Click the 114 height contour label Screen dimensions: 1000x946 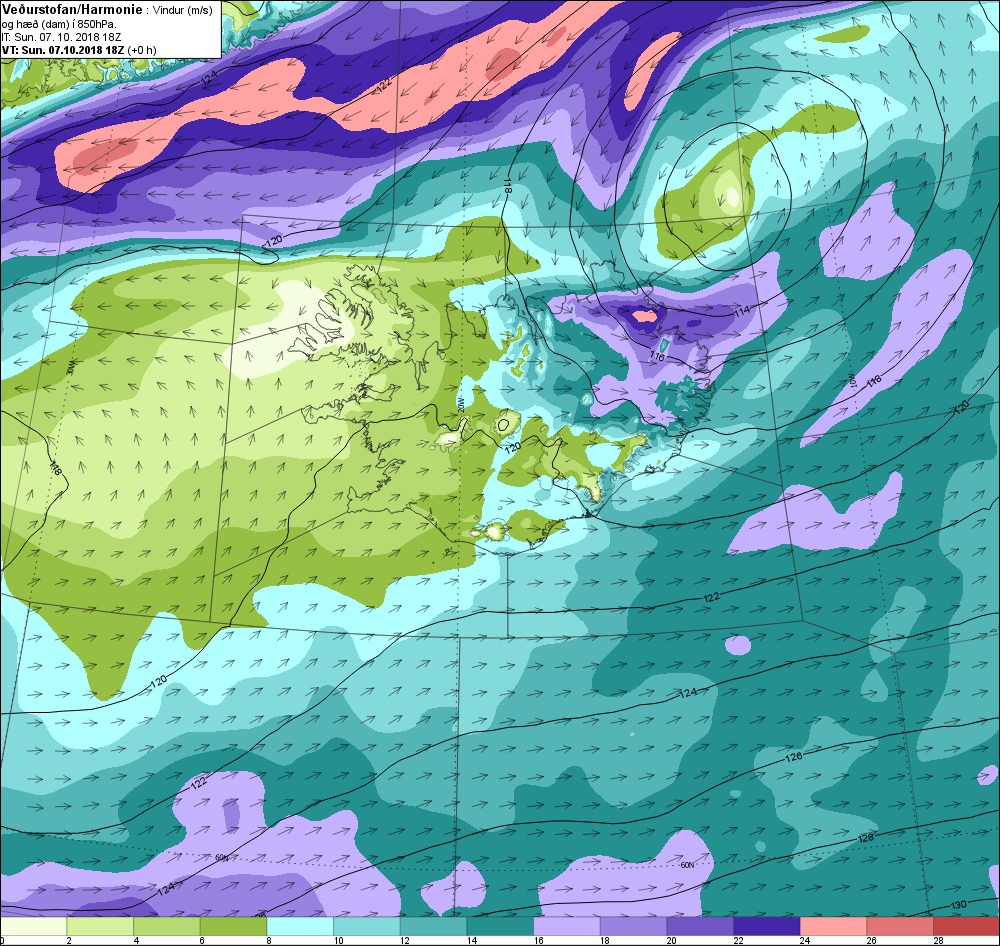[x=742, y=311]
